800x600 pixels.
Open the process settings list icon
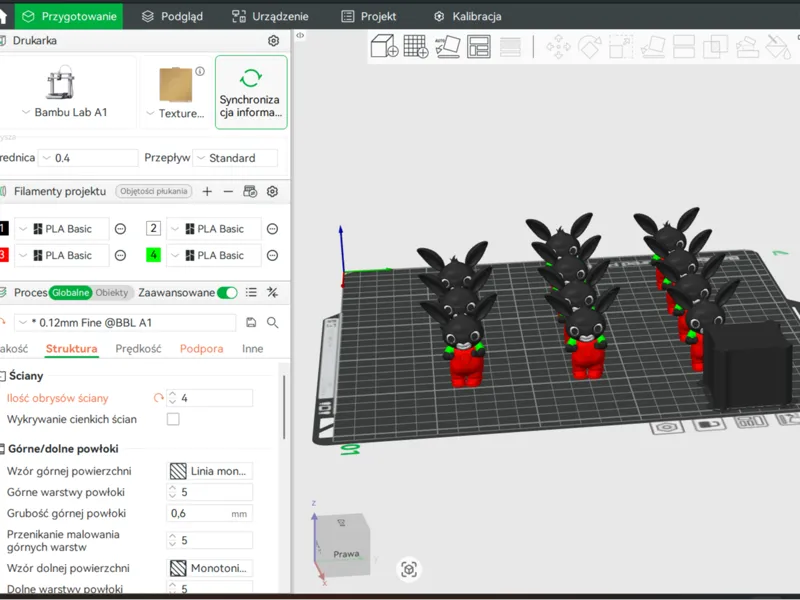[251, 292]
